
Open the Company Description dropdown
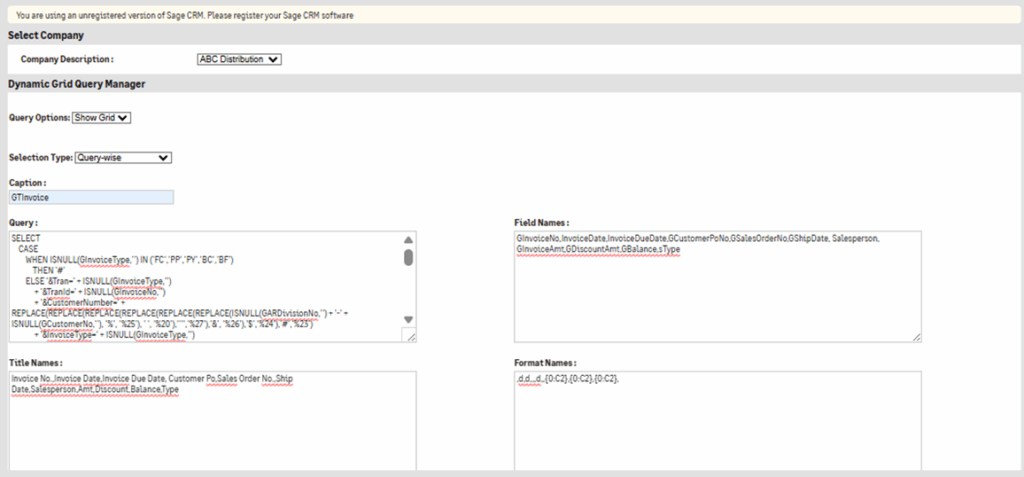[239, 59]
